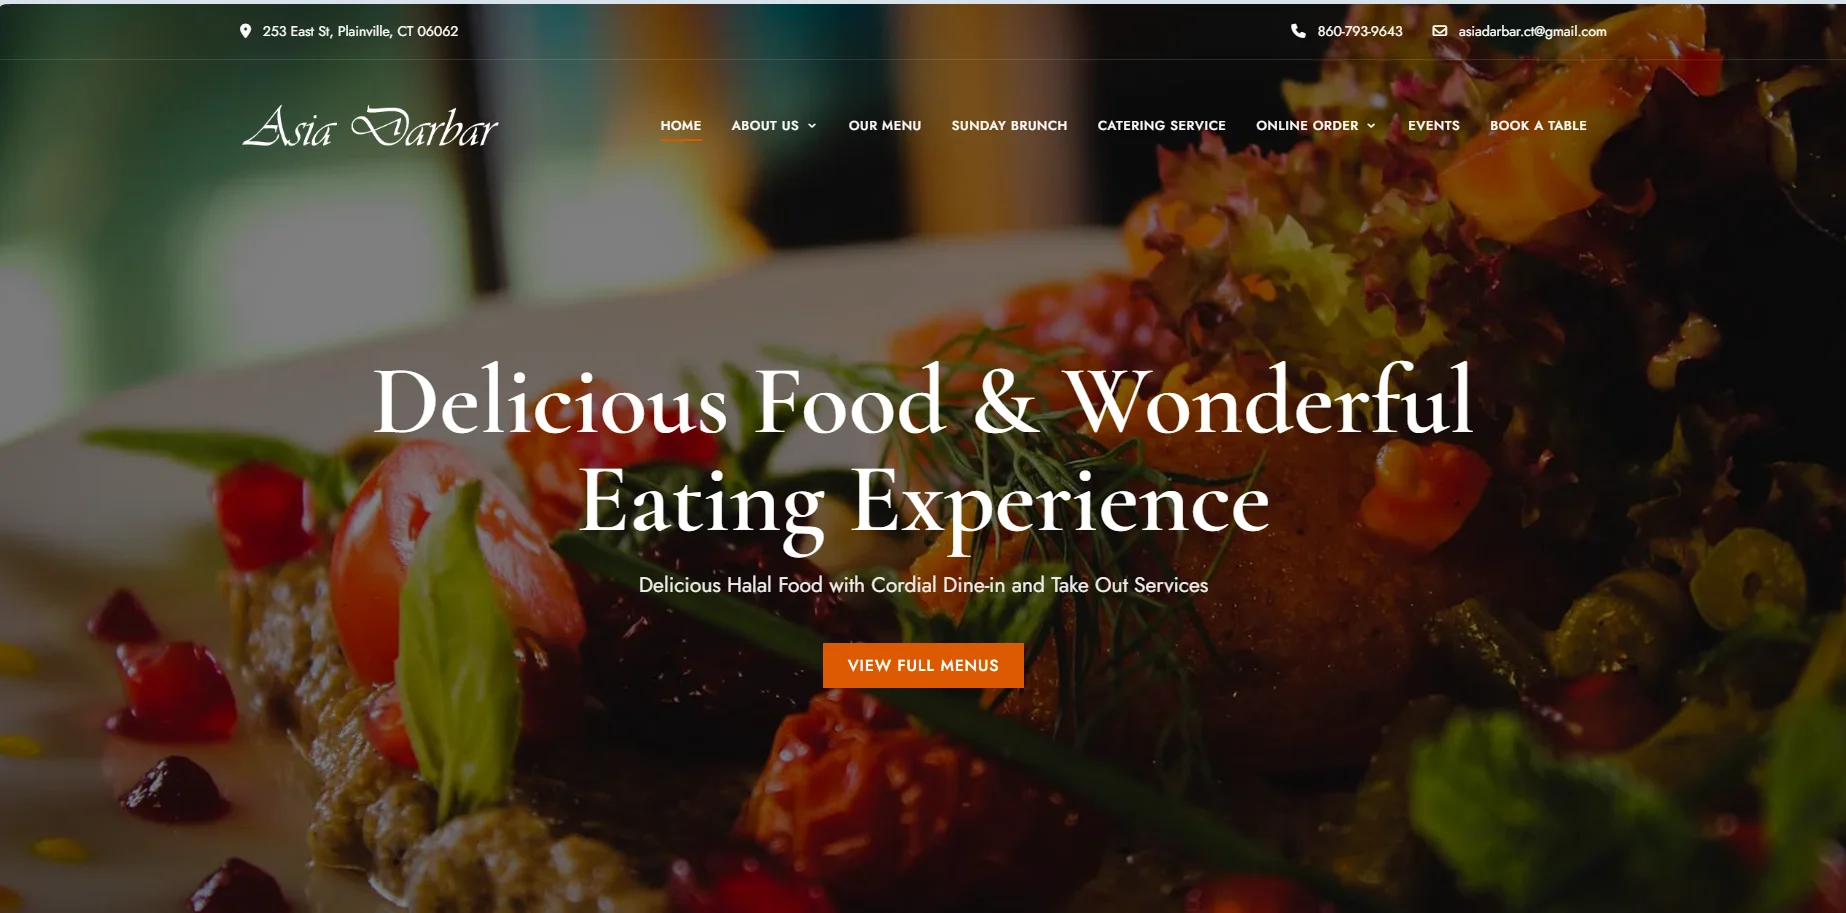
Task: Open the Home menu item
Action: click(681, 125)
